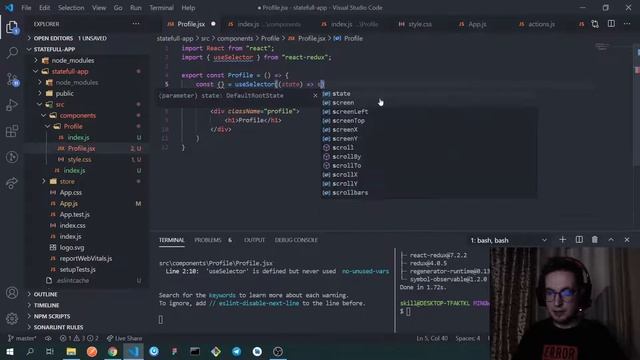
Task: Open Windows Start menu
Action: 10,351
